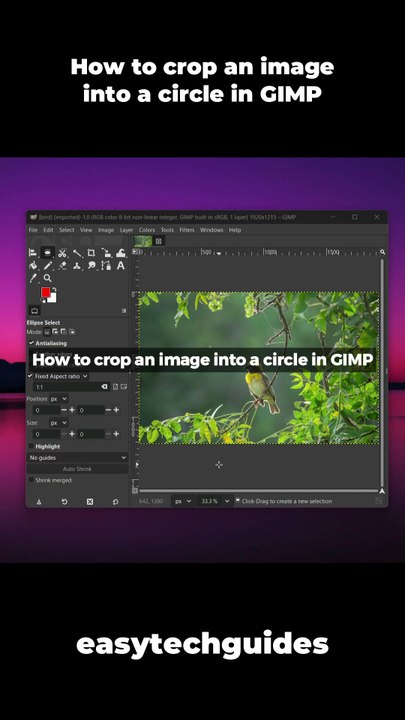Select the Ellipse Select tool
This screenshot has width=405, height=720.
click(x=47, y=253)
